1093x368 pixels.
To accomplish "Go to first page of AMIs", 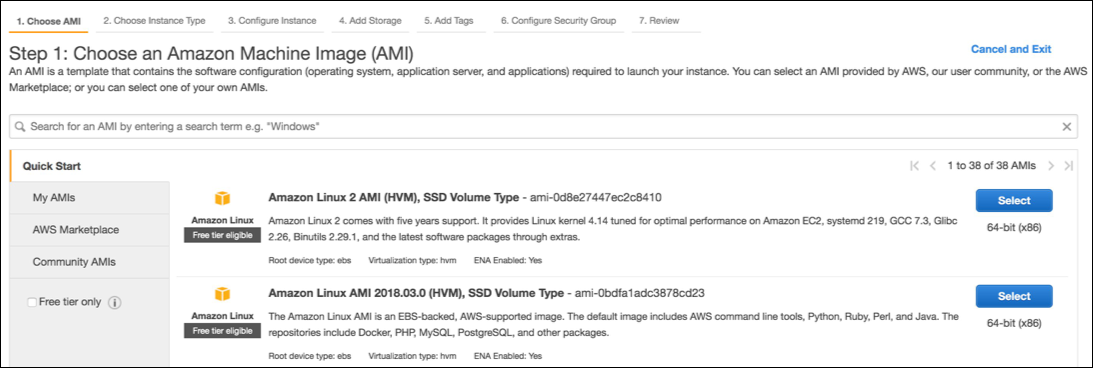I will (x=915, y=166).
